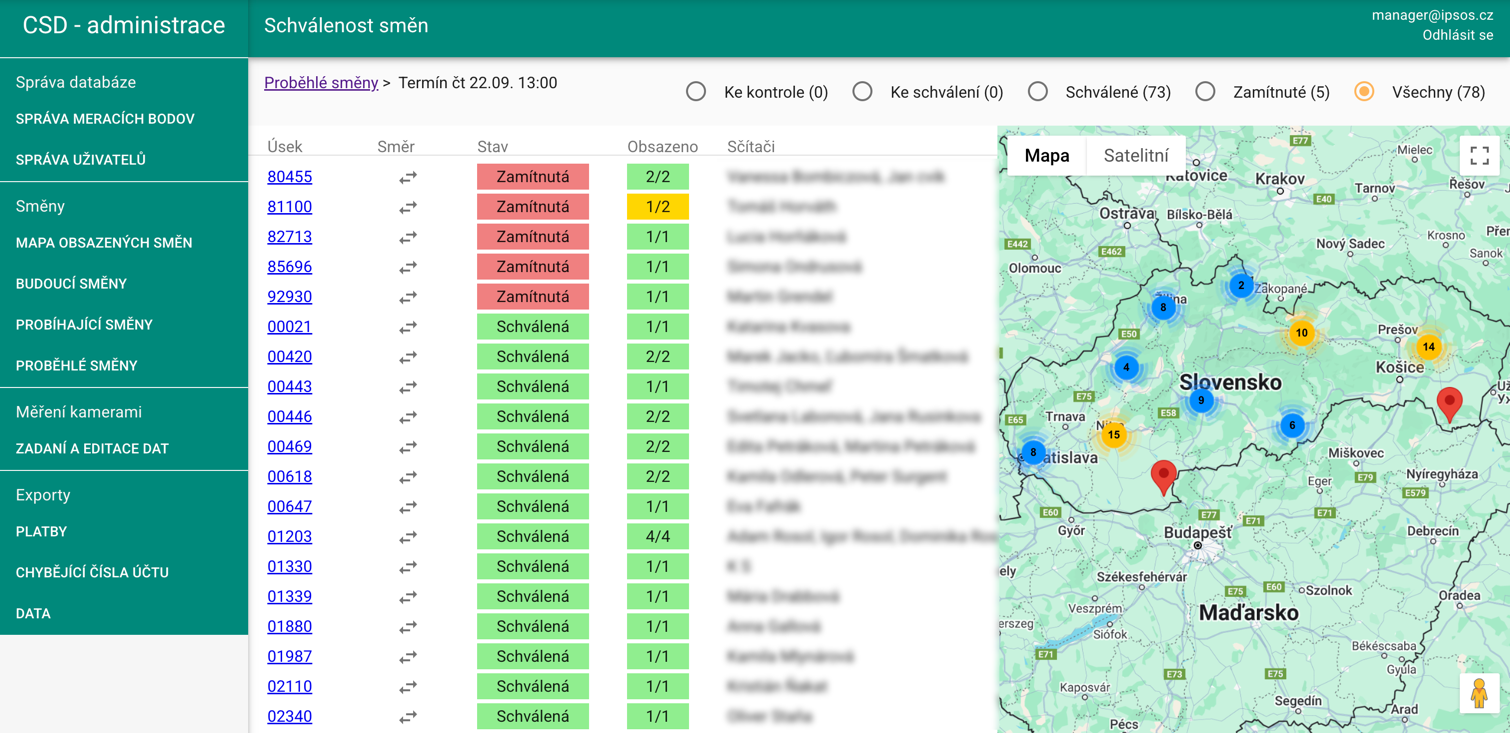
Task: Click the orange cluster marker labeled 15
Action: 1113,435
